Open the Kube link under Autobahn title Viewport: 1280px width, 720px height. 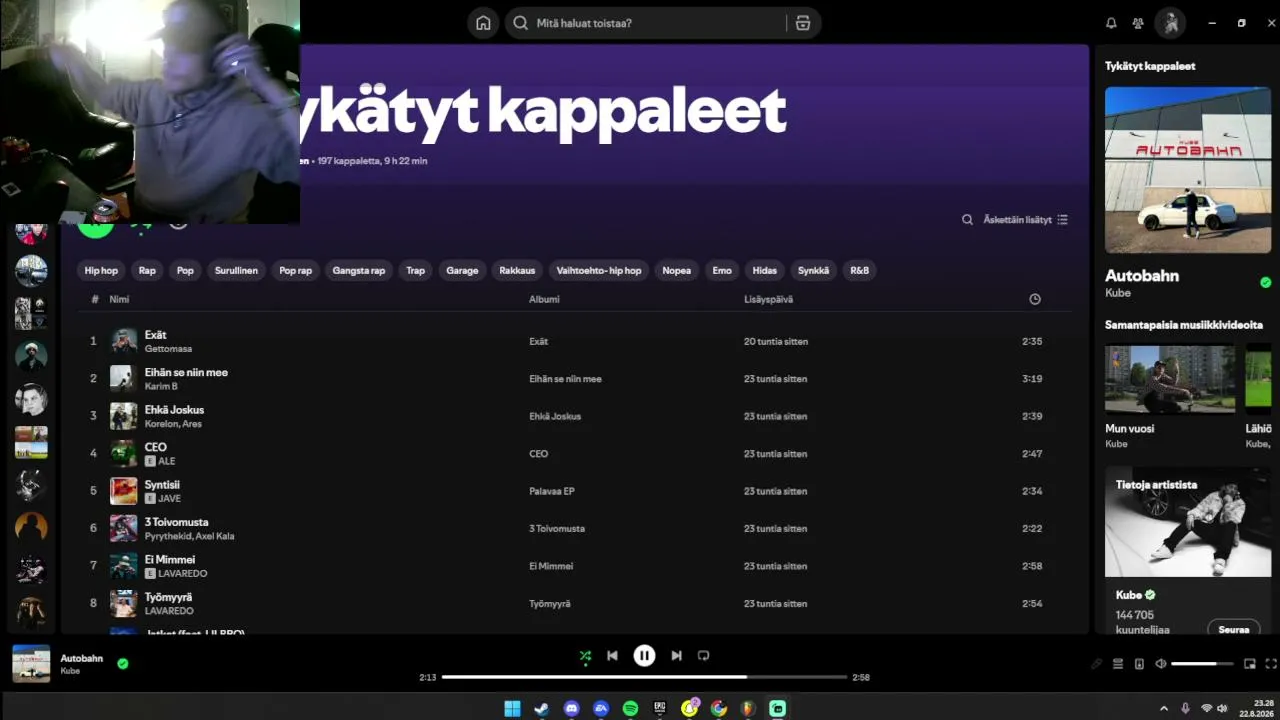pyautogui.click(x=1118, y=293)
